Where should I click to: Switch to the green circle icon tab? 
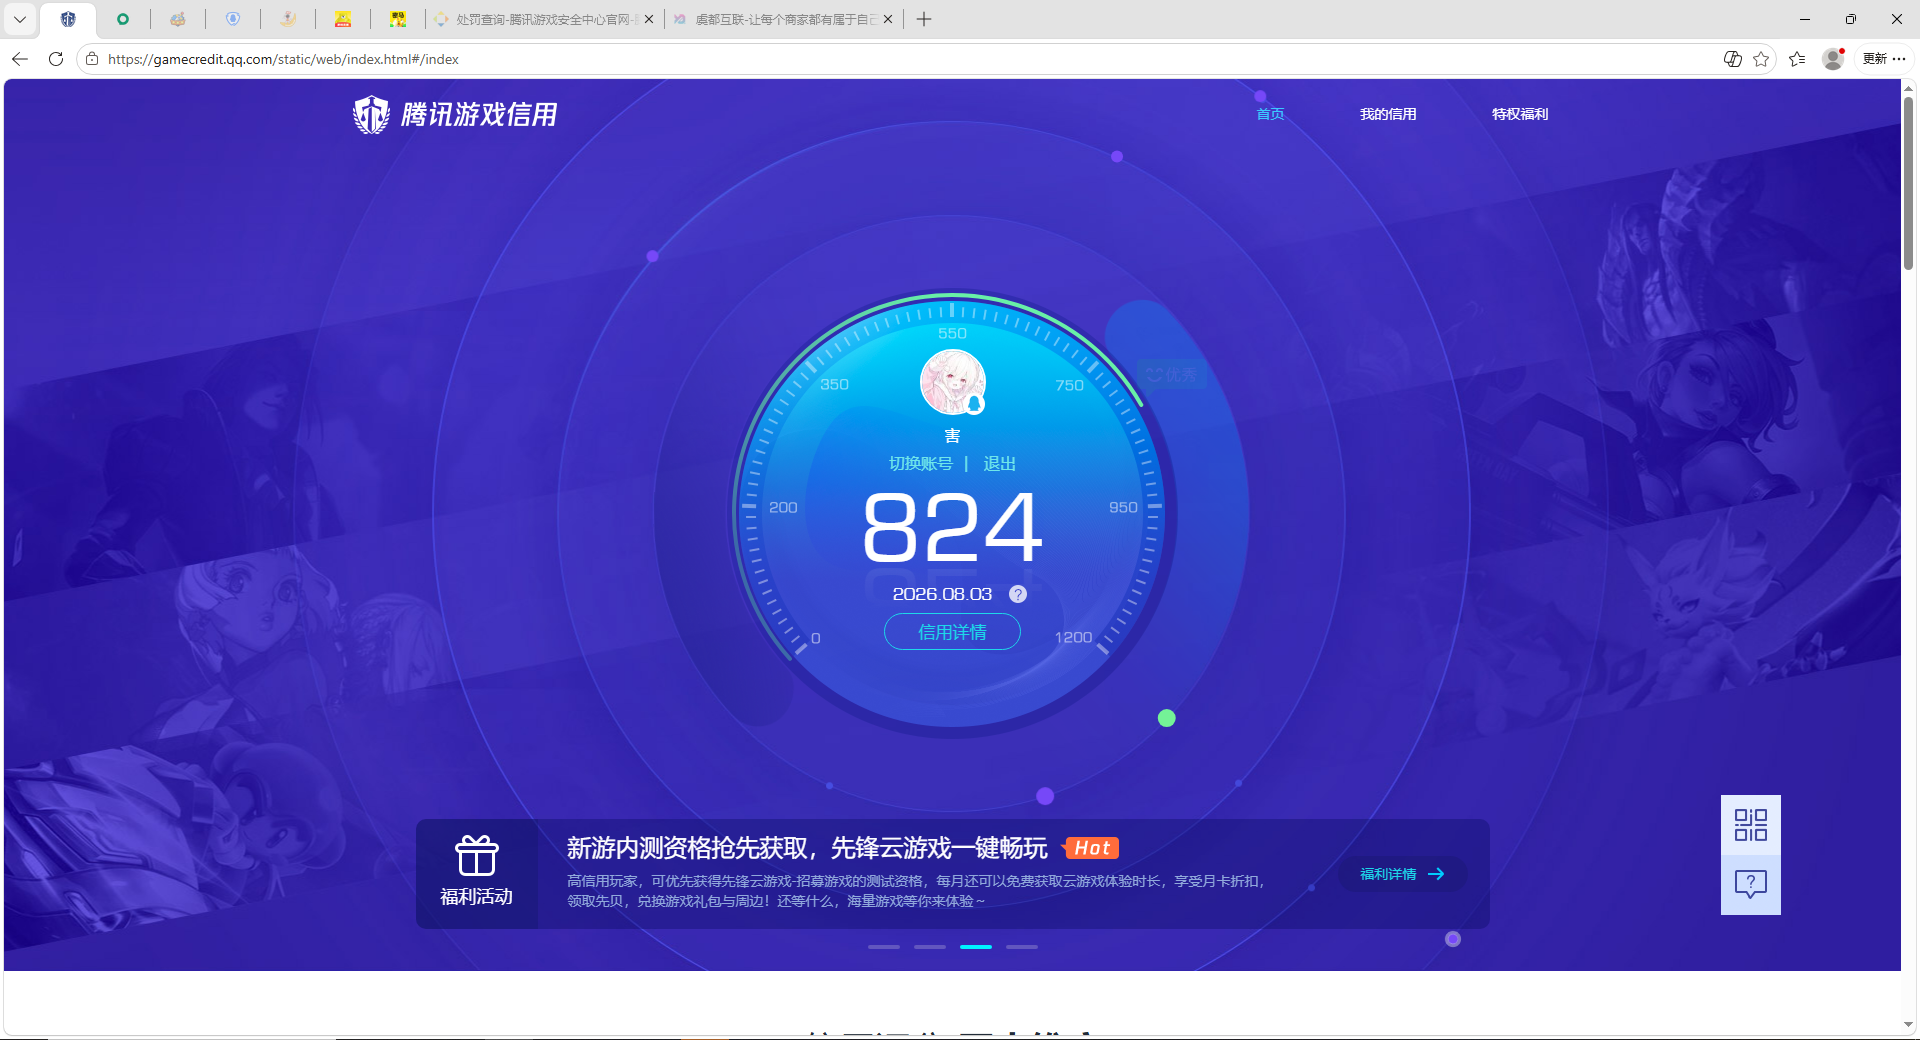click(x=123, y=19)
